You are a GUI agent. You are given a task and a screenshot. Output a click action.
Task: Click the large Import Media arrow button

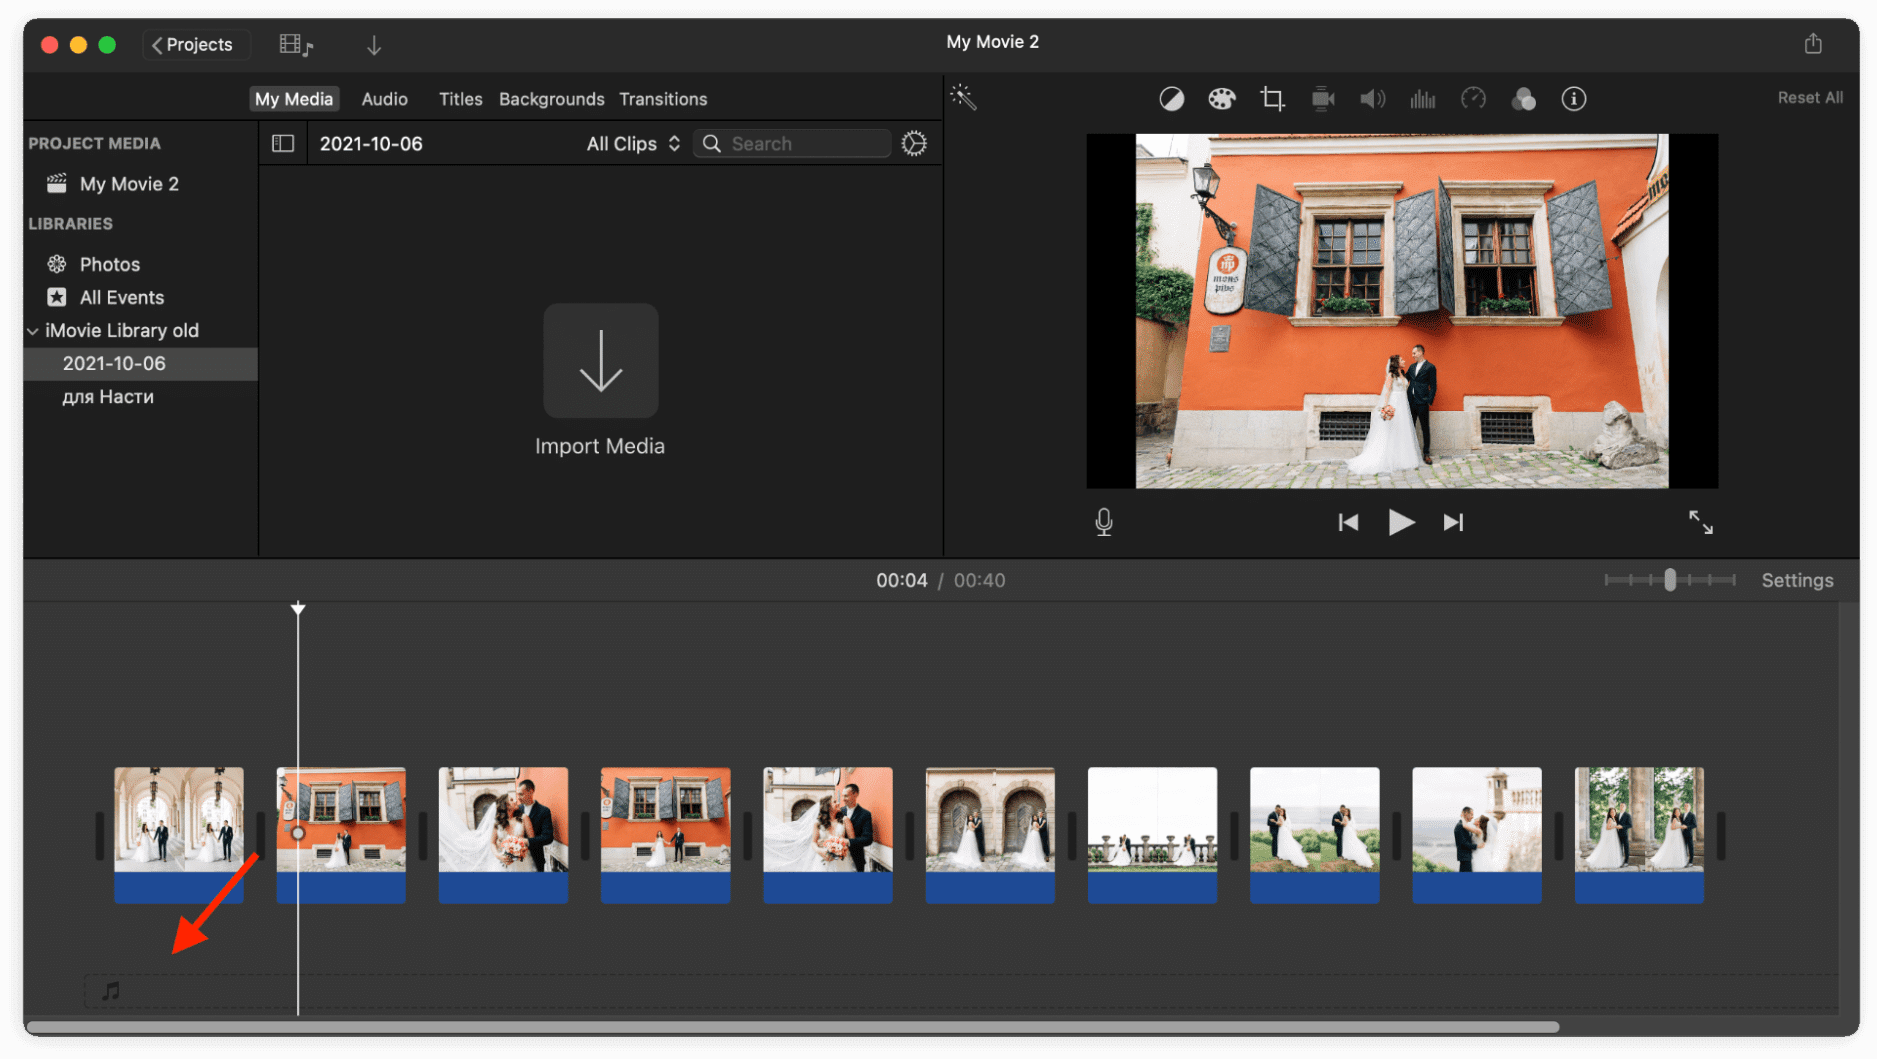[x=600, y=361]
